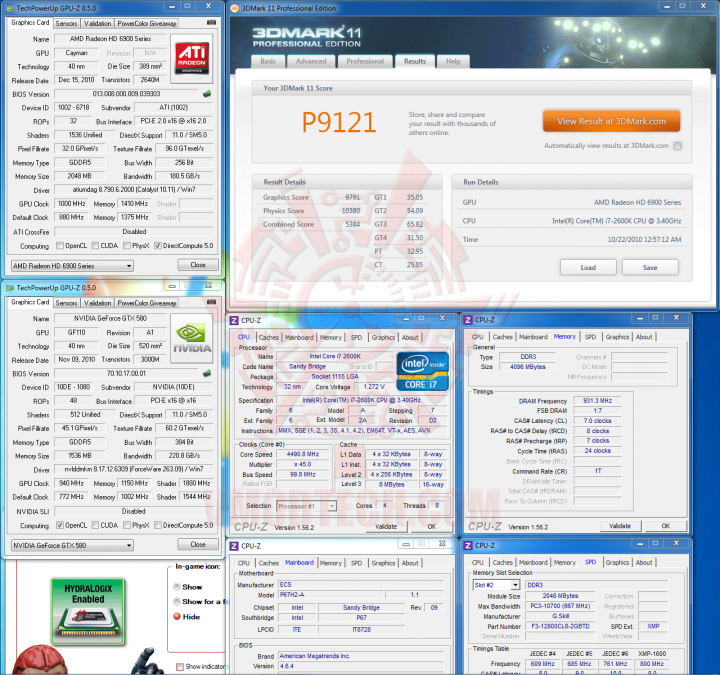Click the CPU-Z title icon of the SPD window

(468, 545)
